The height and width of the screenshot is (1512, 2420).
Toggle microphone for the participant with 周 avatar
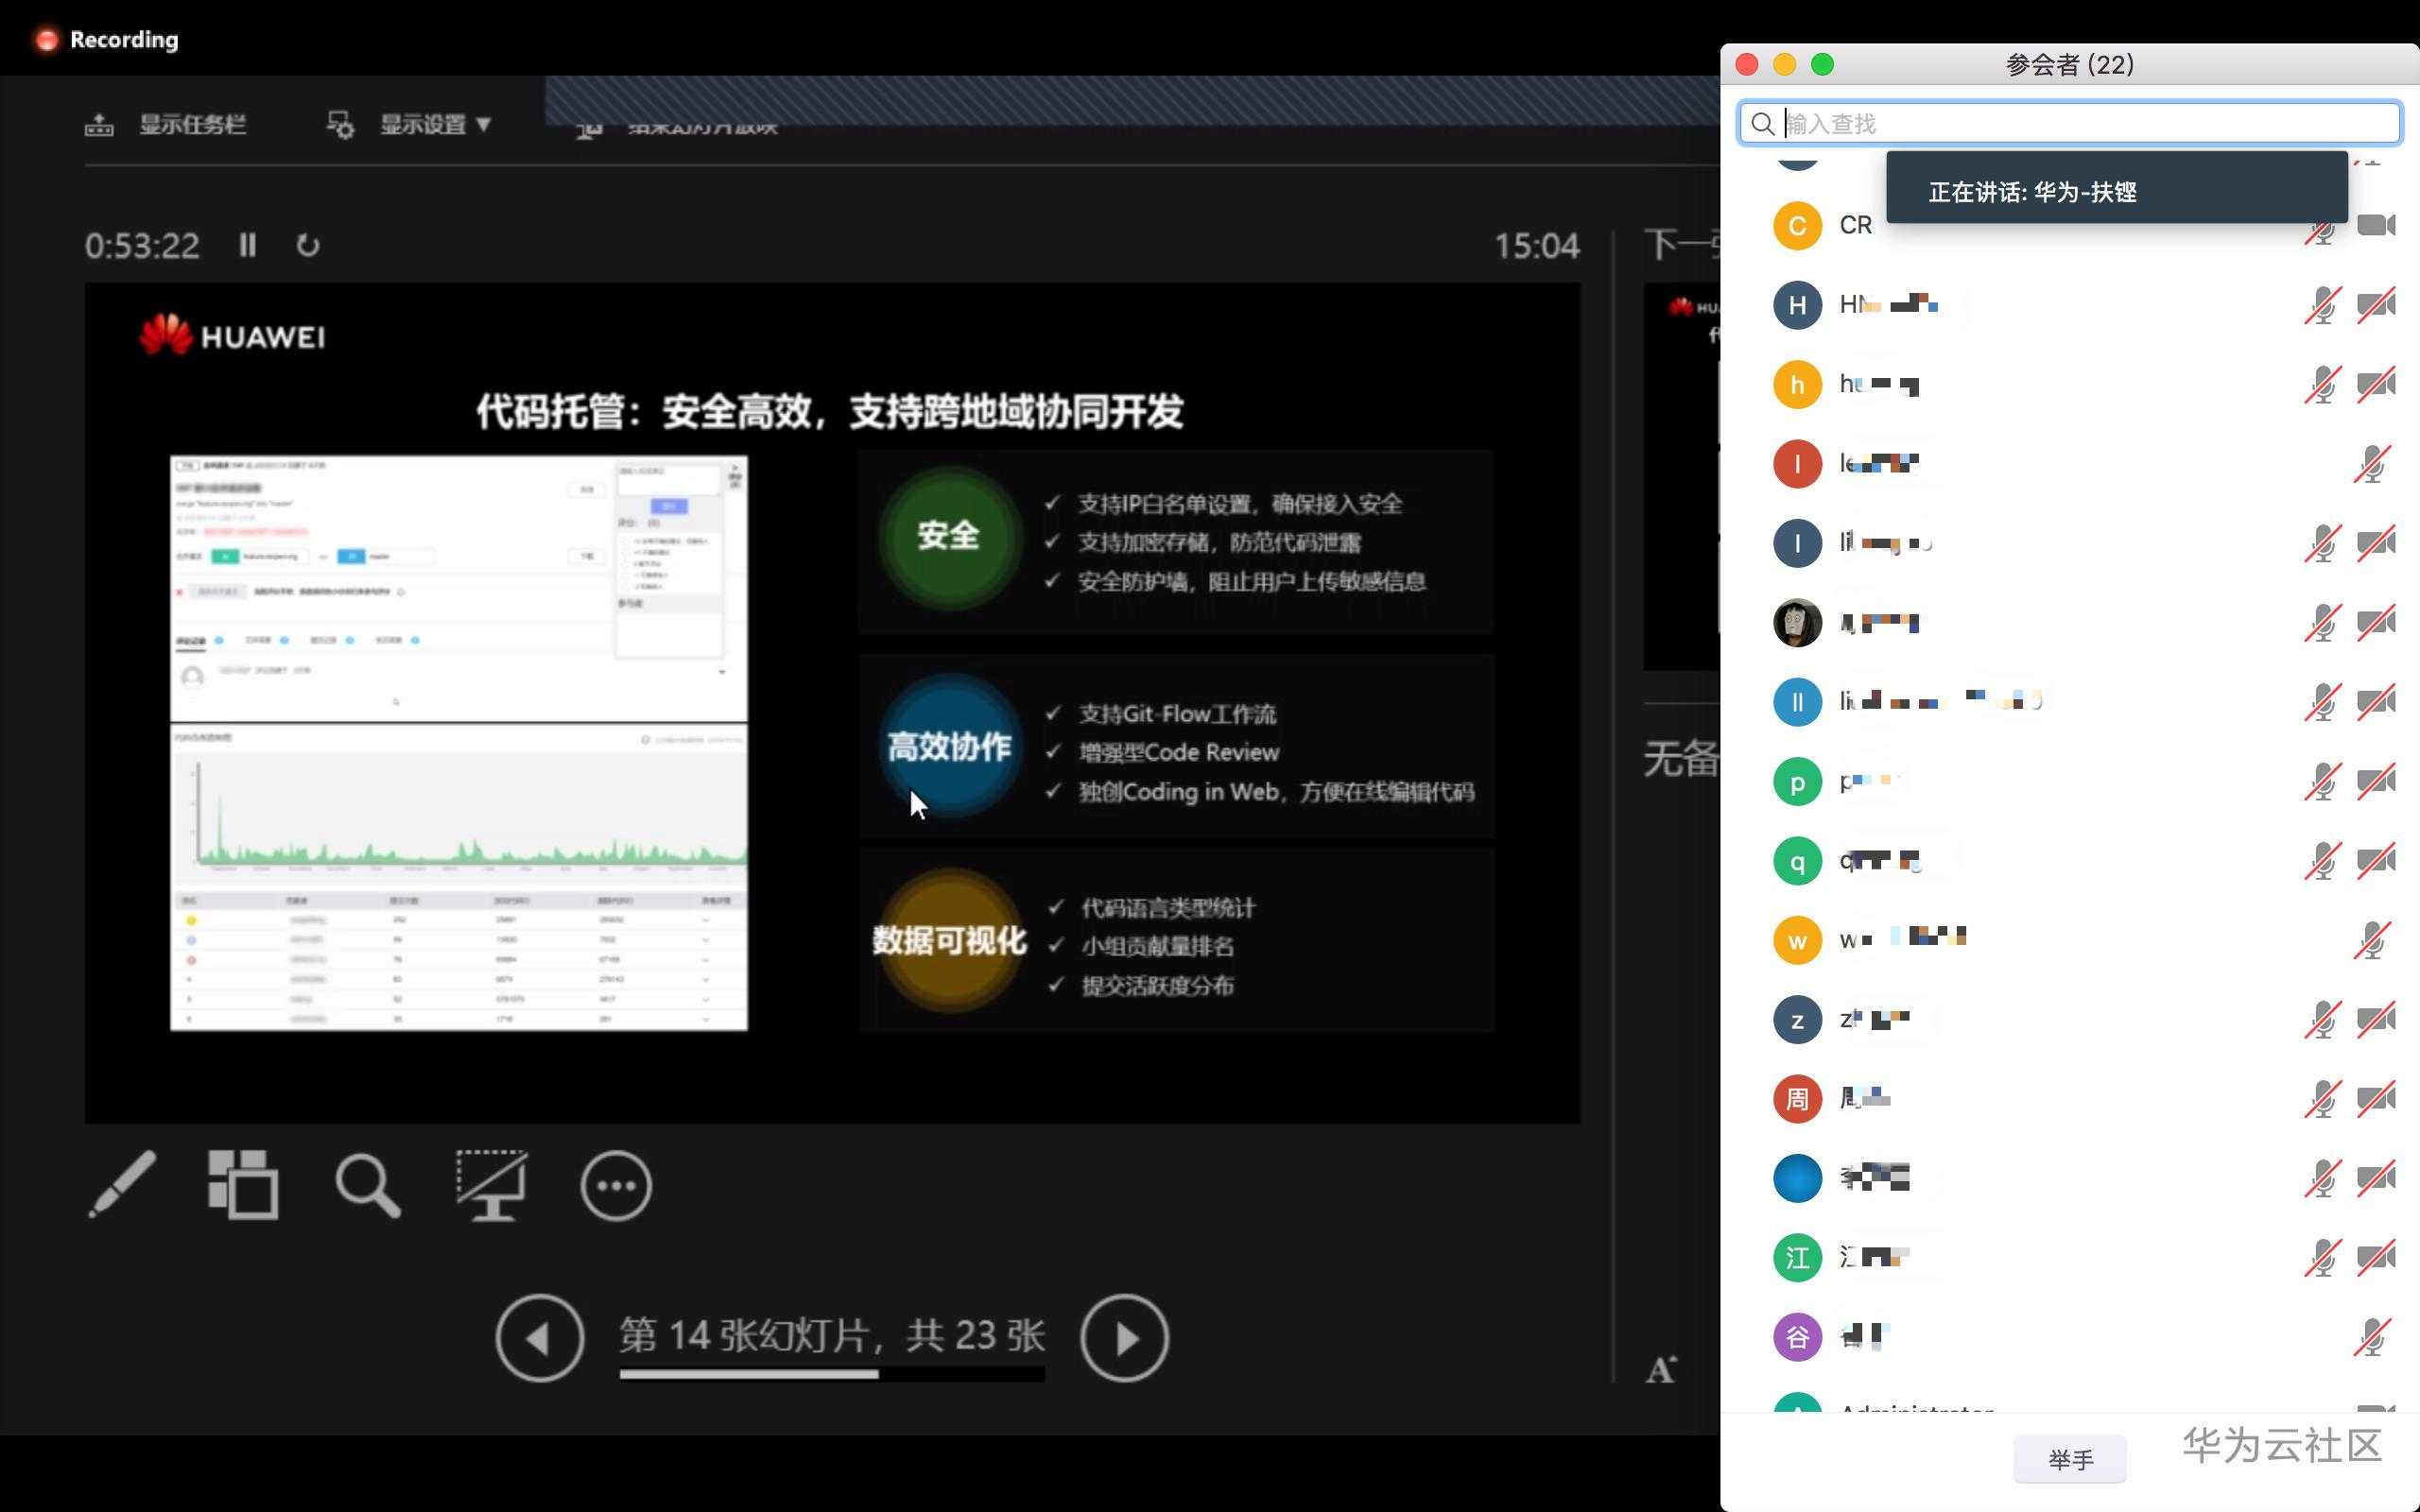[2322, 1099]
